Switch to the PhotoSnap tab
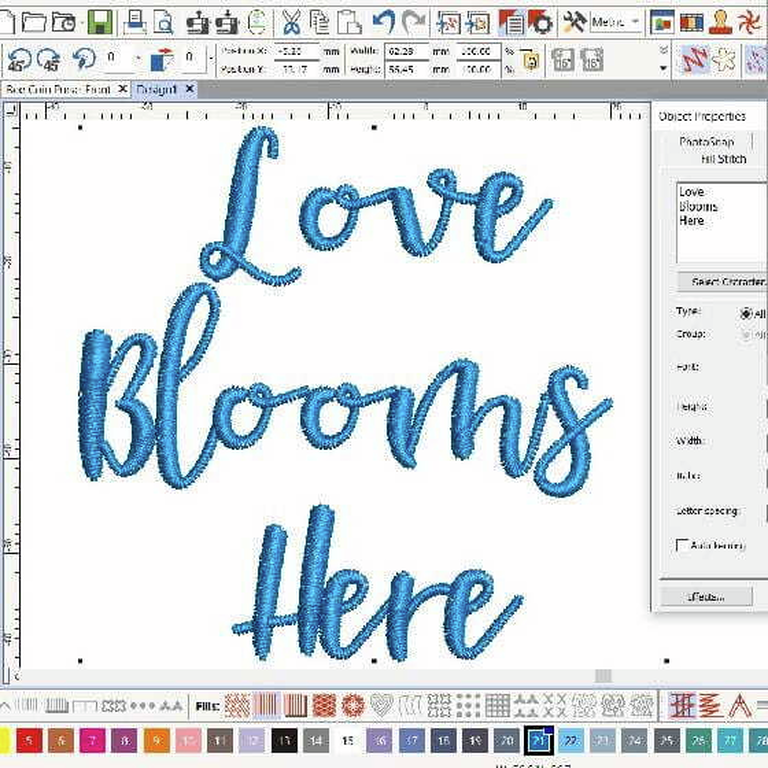 706,142
